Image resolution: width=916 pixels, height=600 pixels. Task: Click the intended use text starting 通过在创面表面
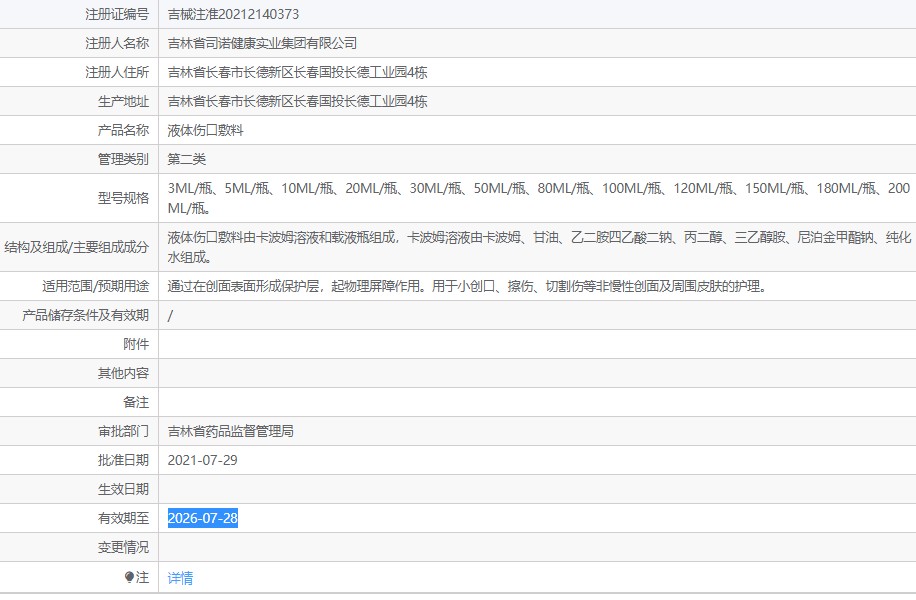point(467,286)
